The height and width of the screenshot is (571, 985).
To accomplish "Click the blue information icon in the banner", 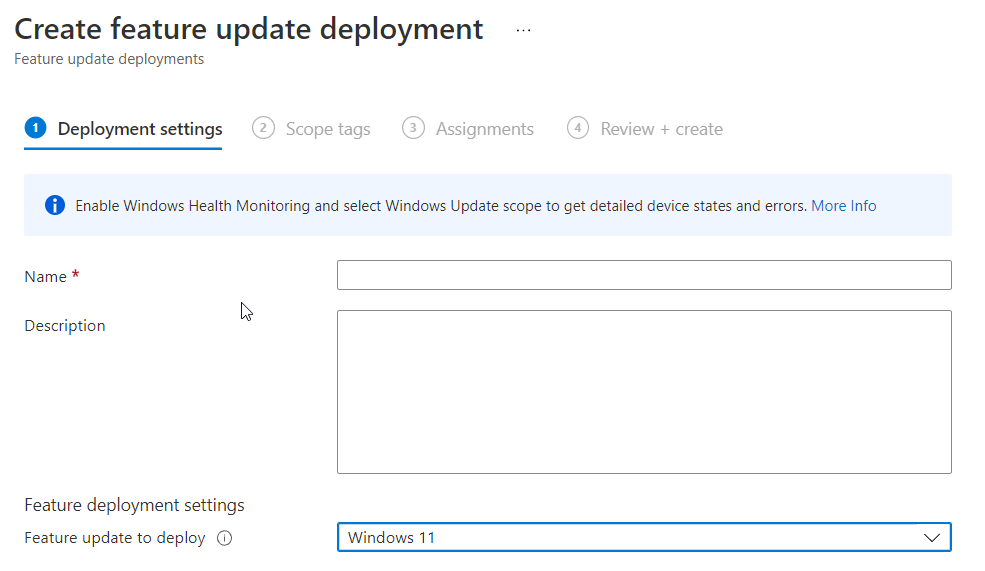I will [55, 205].
